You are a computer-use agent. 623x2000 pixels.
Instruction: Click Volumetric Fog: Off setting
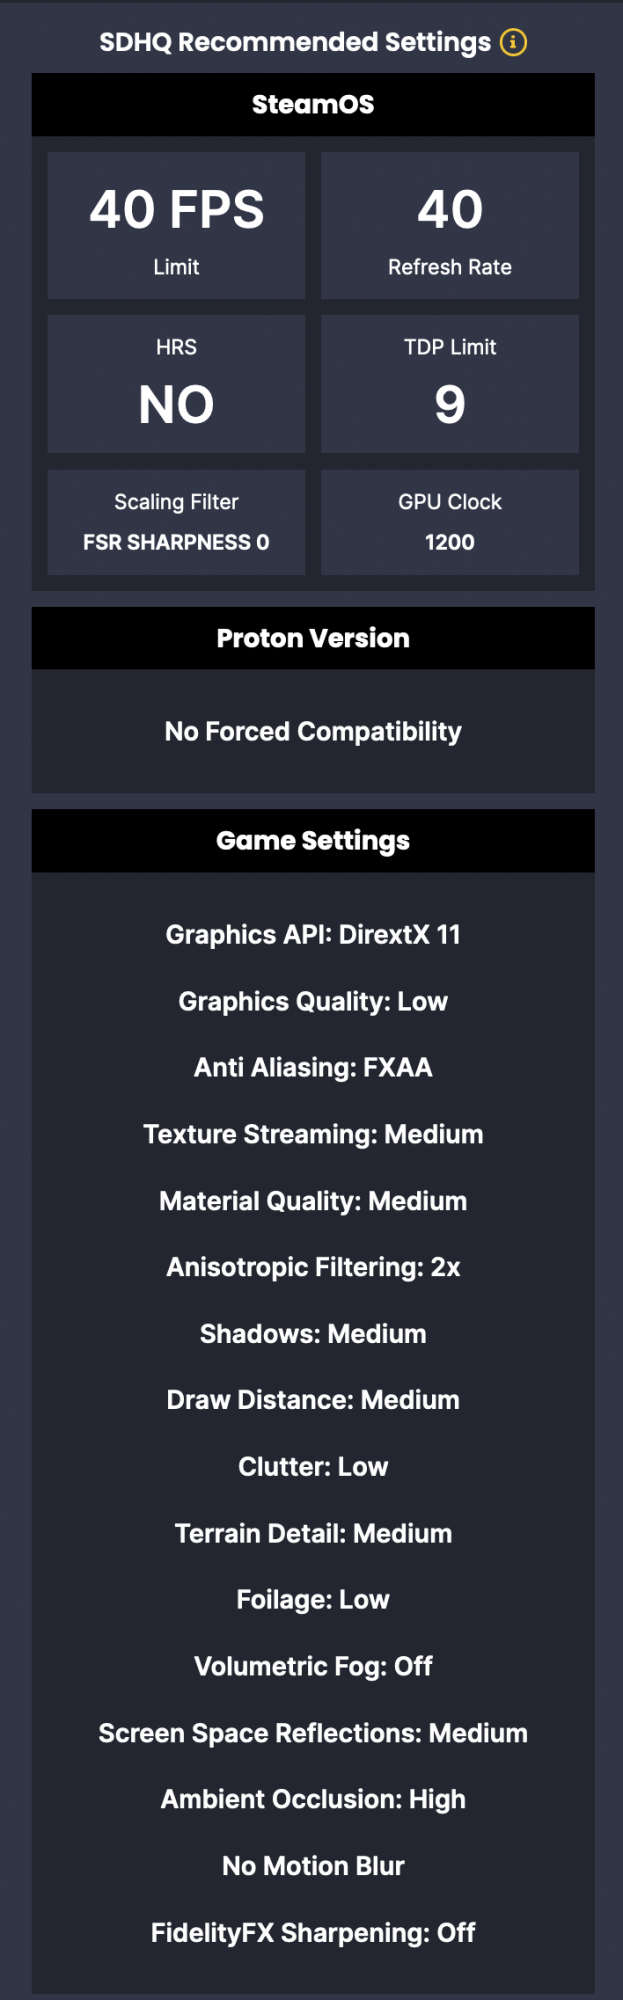pos(313,1667)
